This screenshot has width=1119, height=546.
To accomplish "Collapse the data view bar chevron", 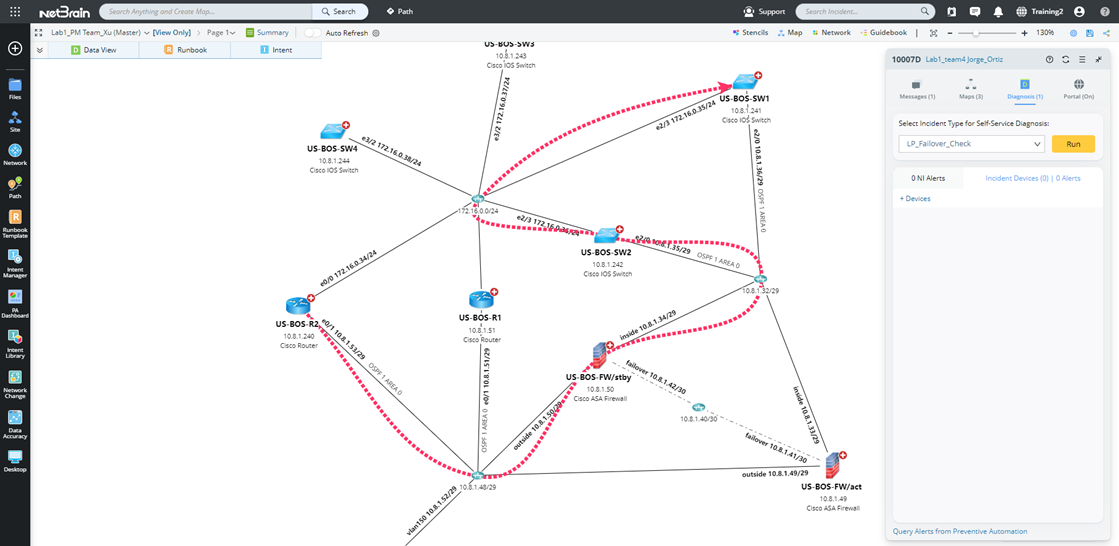I will point(39,50).
